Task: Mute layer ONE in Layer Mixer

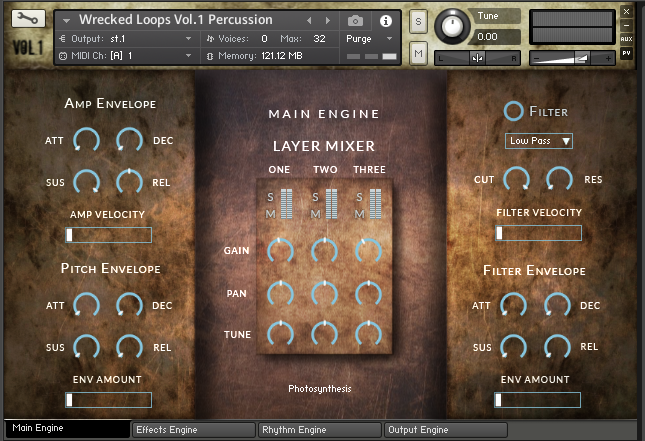Action: (x=270, y=214)
